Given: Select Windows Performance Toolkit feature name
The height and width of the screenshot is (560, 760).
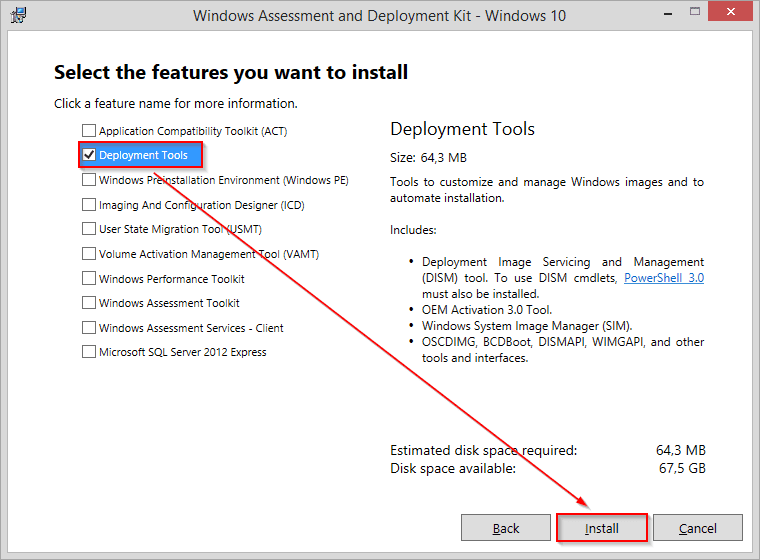Looking at the screenshot, I should pos(172,279).
